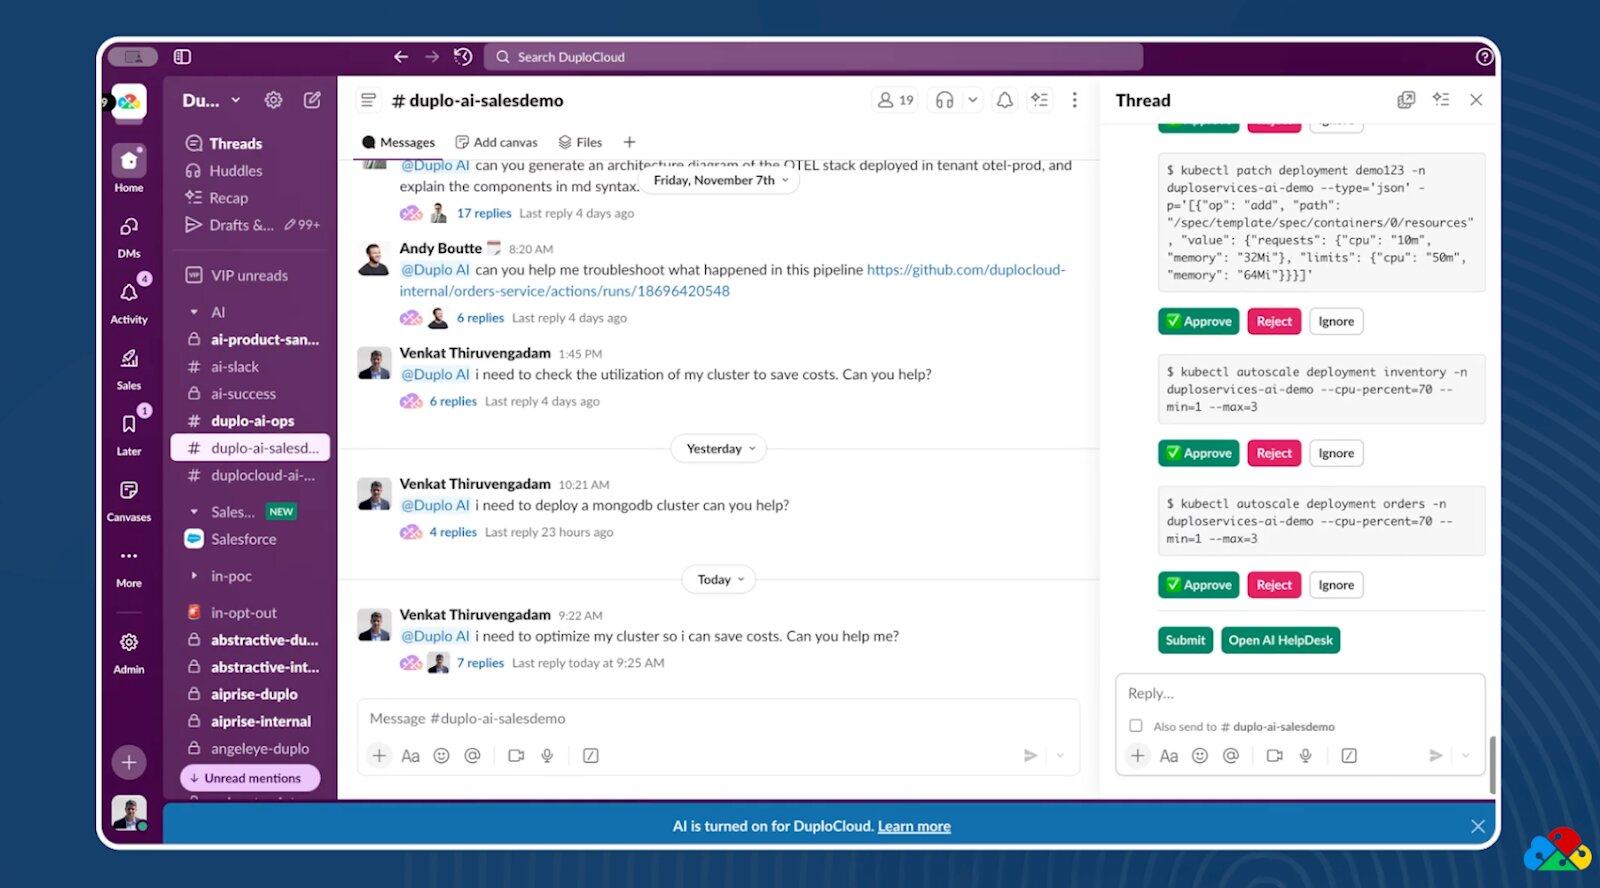Mention someone in channel message box
Image resolution: width=1600 pixels, height=888 pixels.
(x=473, y=756)
